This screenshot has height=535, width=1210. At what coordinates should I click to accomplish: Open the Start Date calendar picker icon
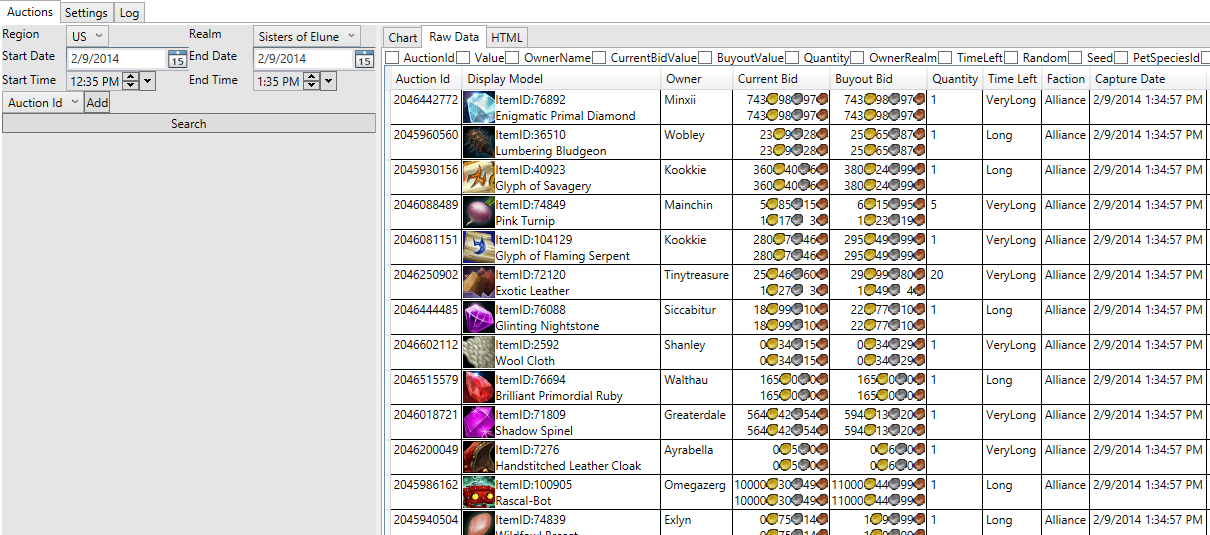tap(176, 59)
